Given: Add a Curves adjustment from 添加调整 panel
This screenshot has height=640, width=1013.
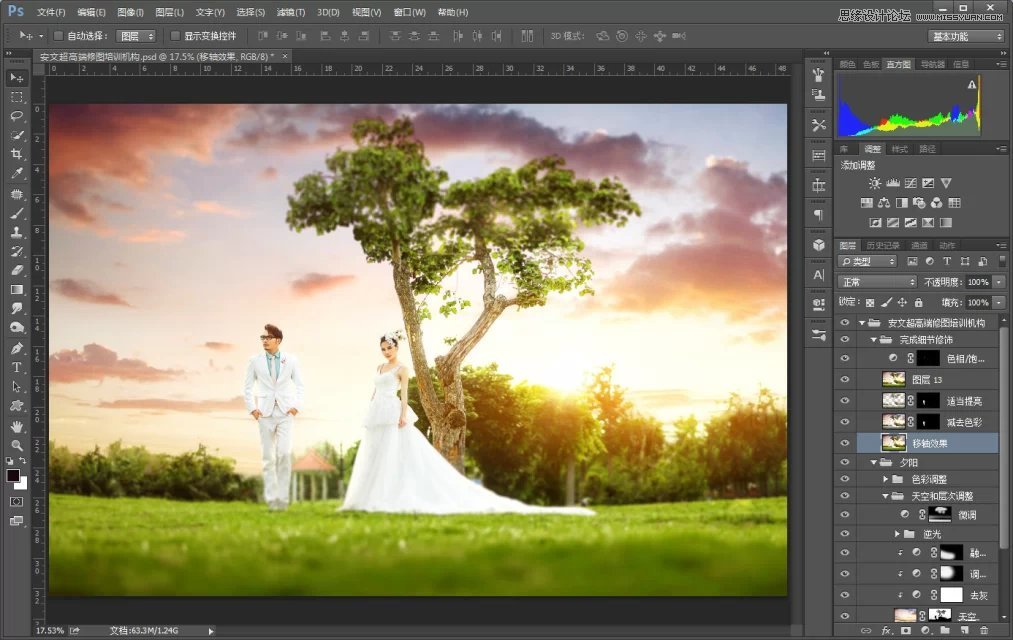Looking at the screenshot, I should pyautogui.click(x=910, y=183).
